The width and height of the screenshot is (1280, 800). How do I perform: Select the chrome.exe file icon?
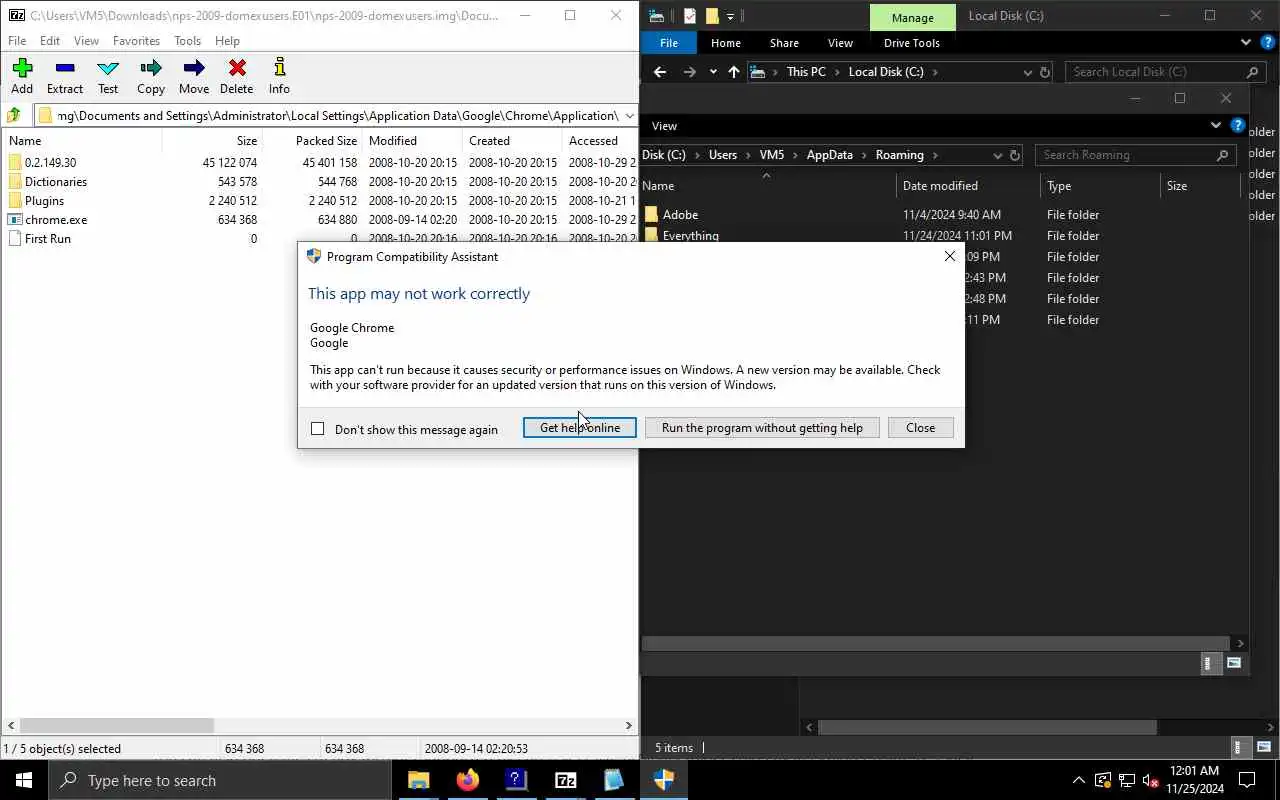tap(15, 219)
